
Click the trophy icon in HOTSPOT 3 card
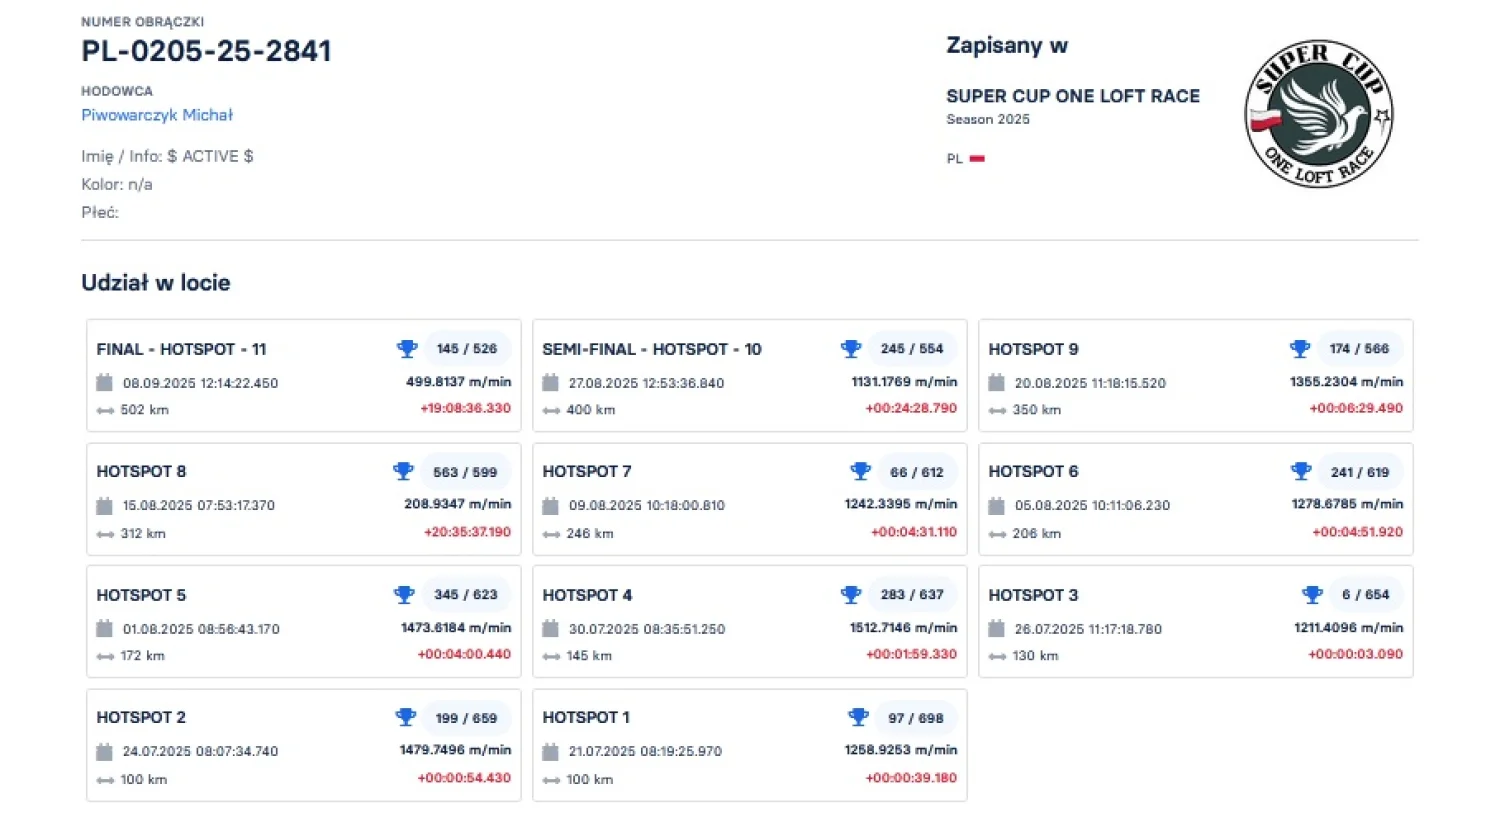(1312, 595)
